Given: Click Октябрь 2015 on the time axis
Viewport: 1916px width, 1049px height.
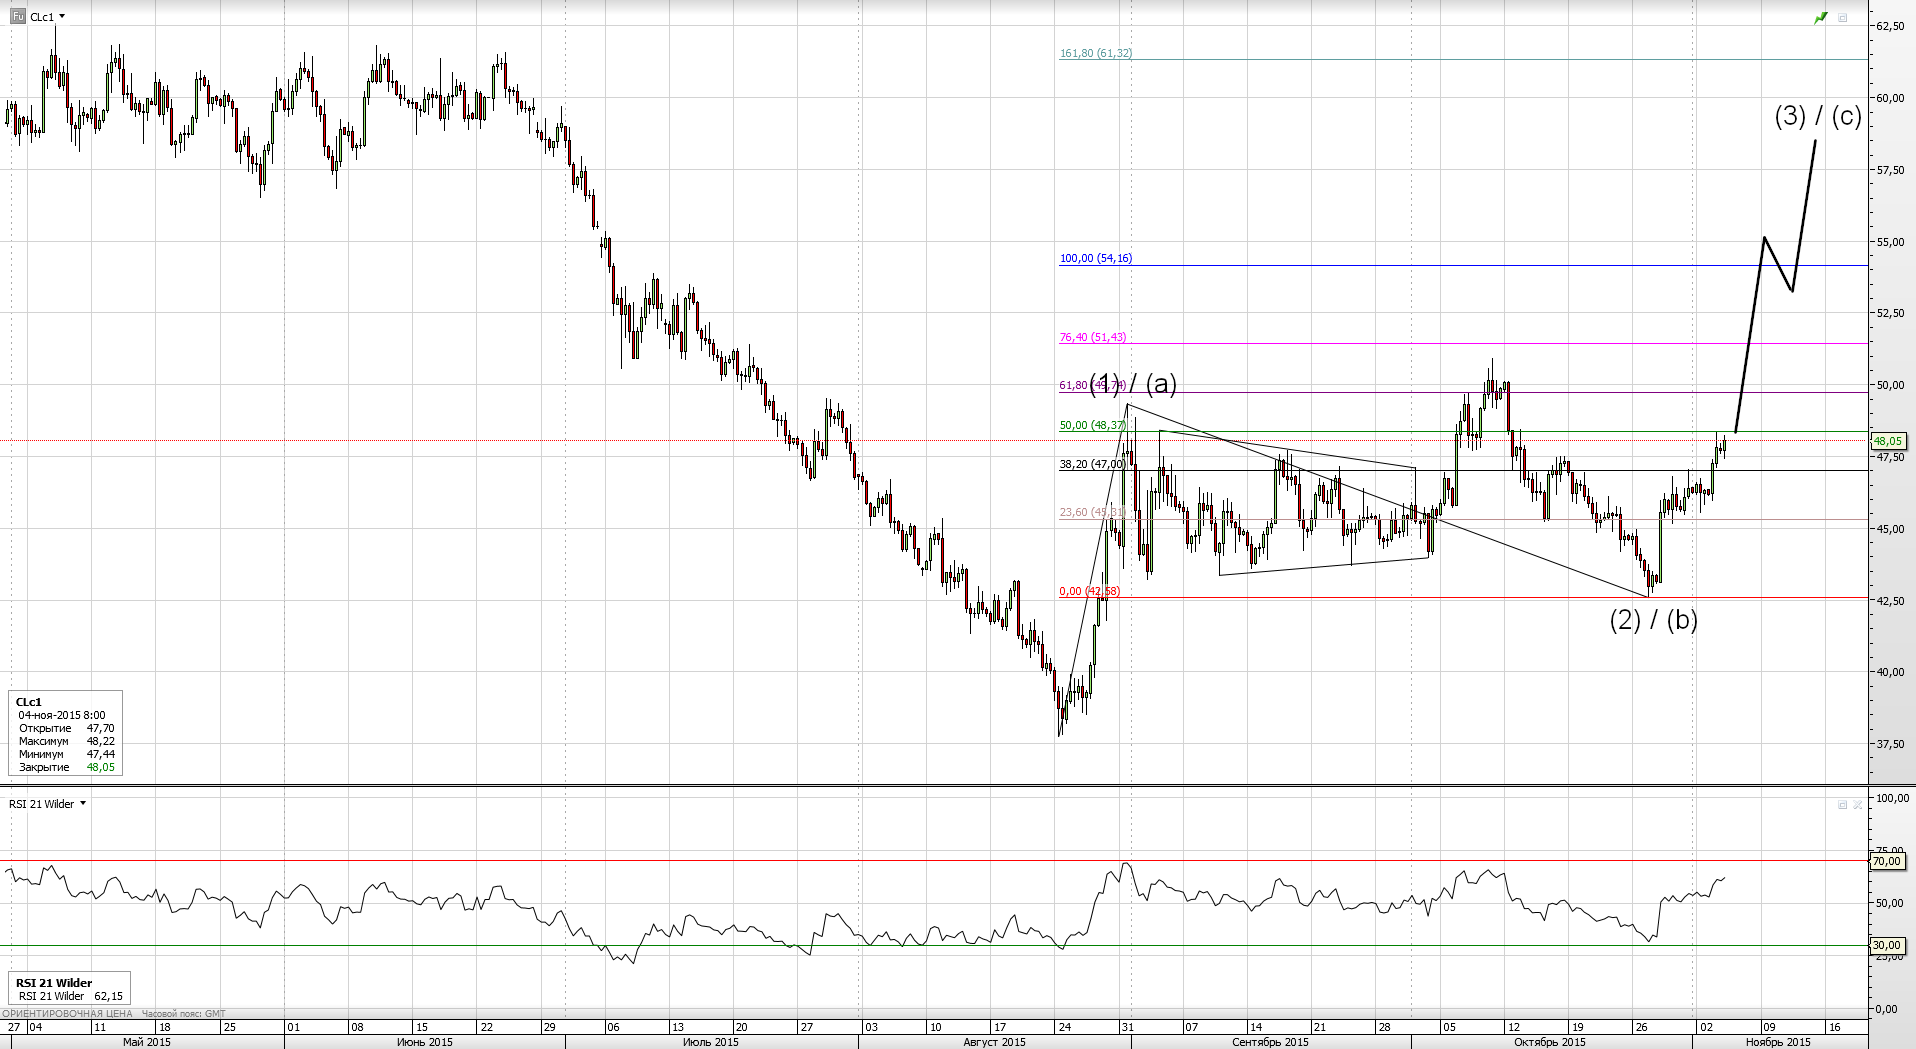Looking at the screenshot, I should [x=1549, y=1042].
